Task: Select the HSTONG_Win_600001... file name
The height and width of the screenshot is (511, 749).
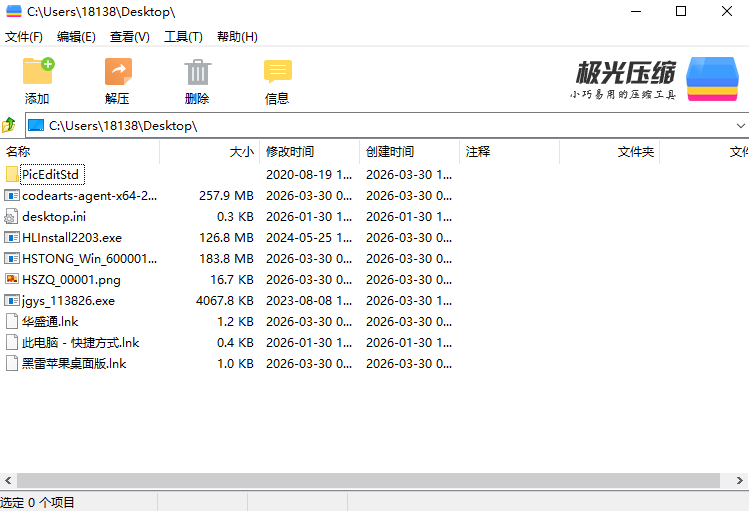Action: point(89,258)
